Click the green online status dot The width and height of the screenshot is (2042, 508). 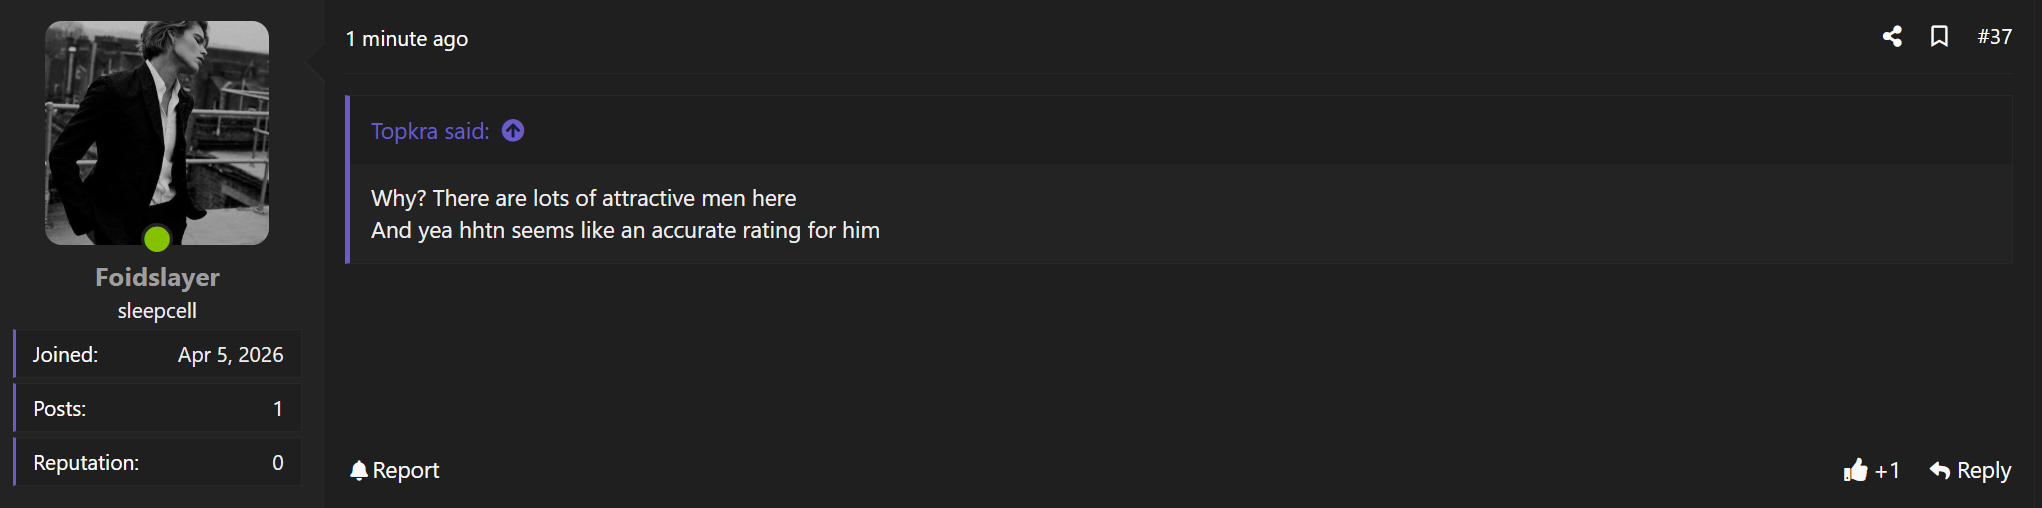(157, 239)
